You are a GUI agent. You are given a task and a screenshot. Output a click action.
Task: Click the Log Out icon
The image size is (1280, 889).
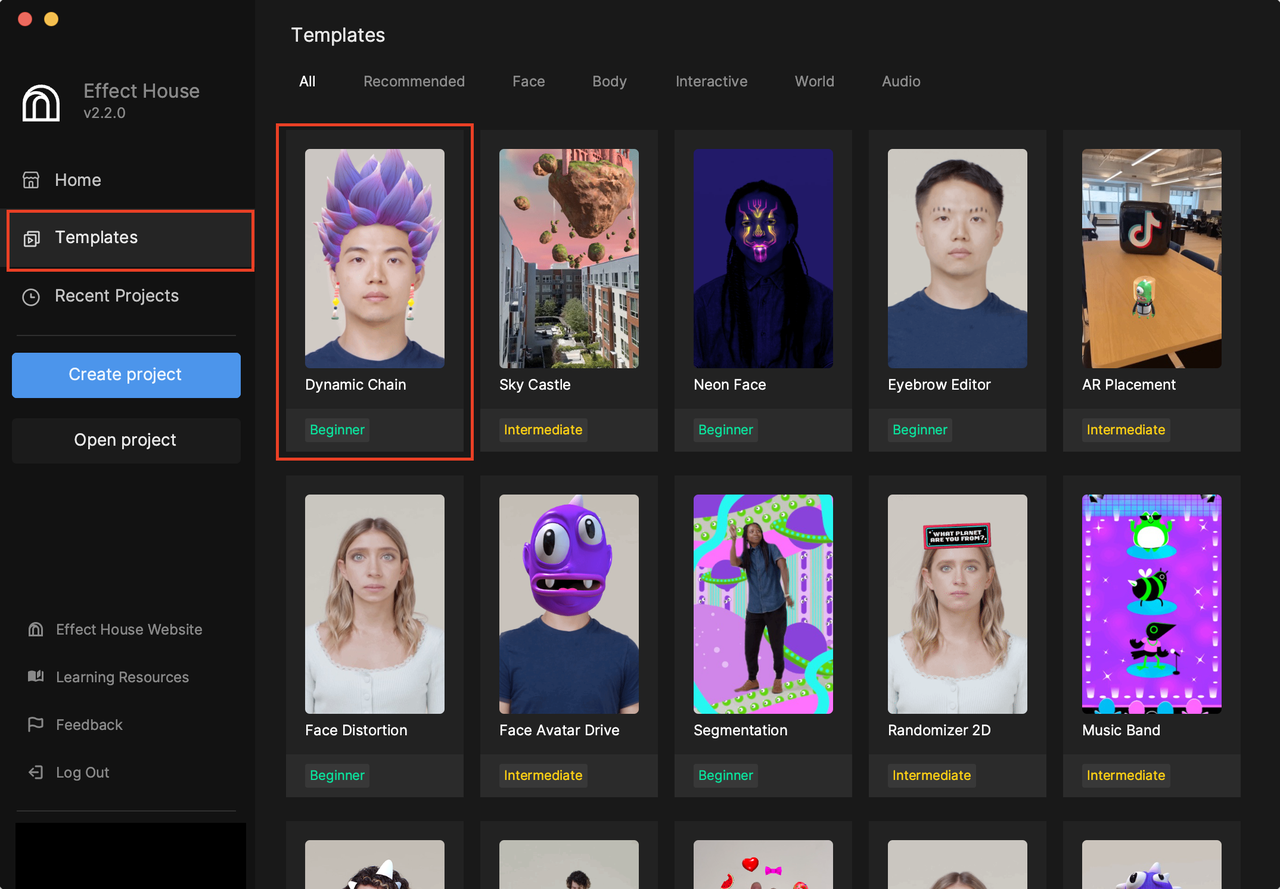pos(36,773)
